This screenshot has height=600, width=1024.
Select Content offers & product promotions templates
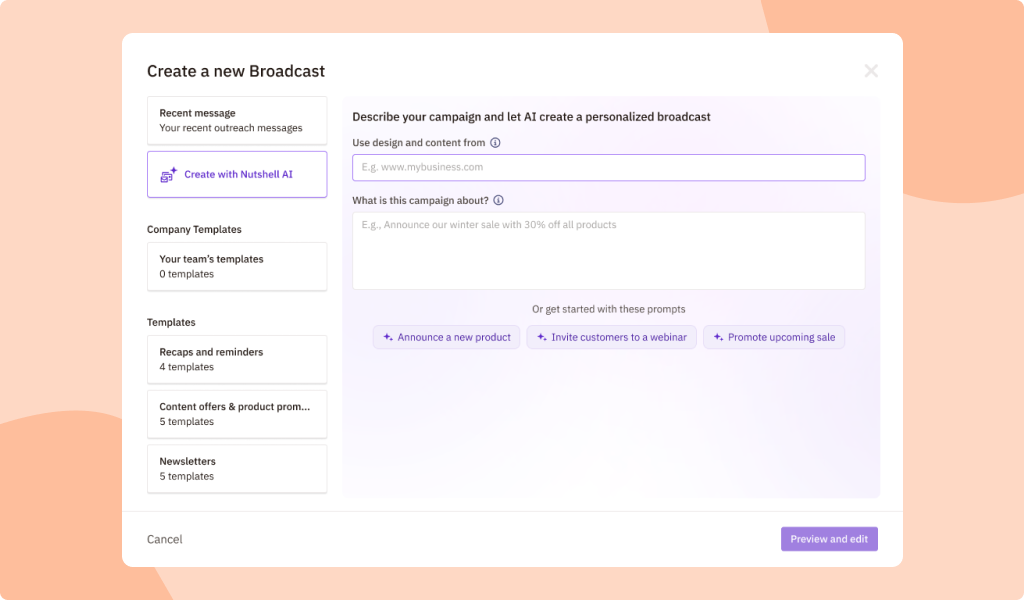click(237, 414)
